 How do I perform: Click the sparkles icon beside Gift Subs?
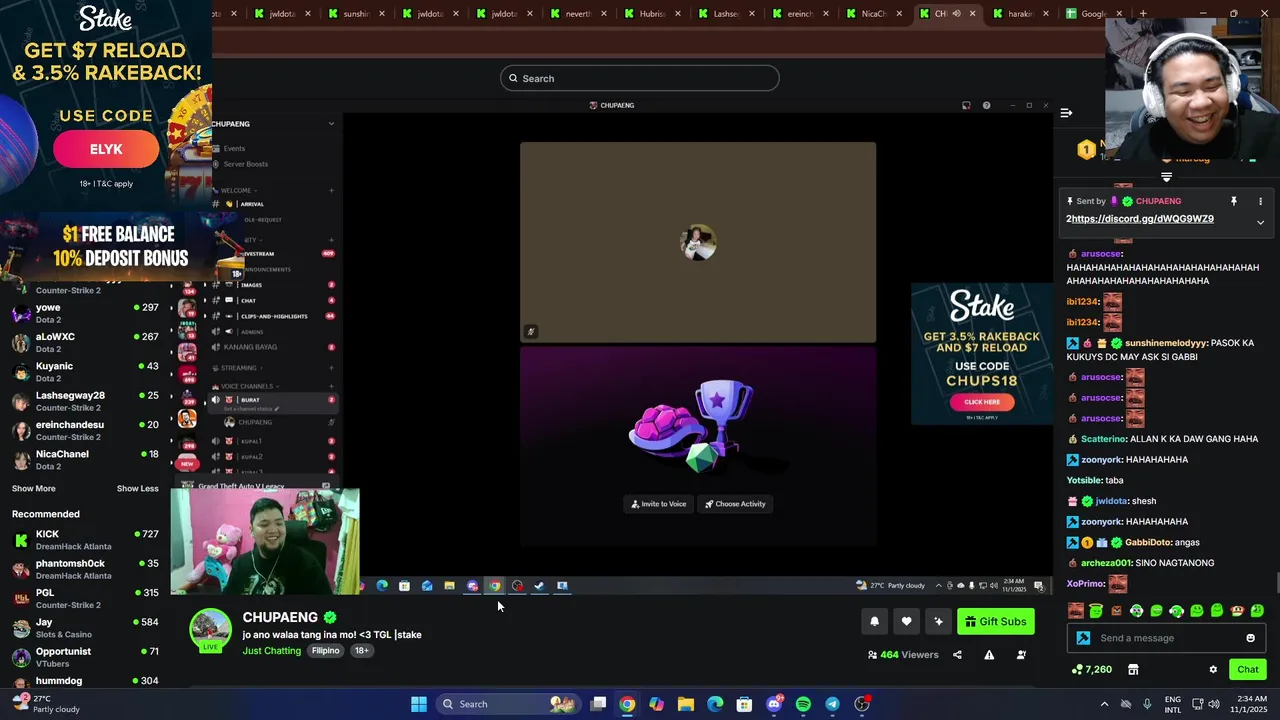938,621
